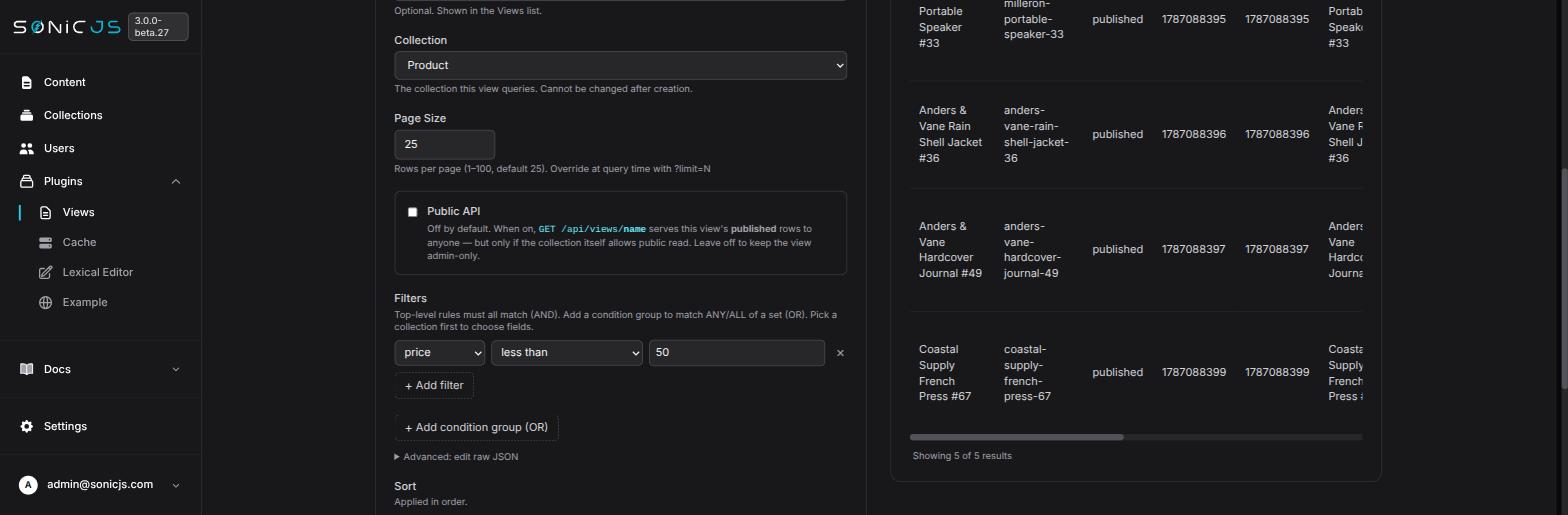This screenshot has height=515, width=1568.
Task: Click slug anders-vane-hardcover-journal-49
Action: pos(1032,249)
